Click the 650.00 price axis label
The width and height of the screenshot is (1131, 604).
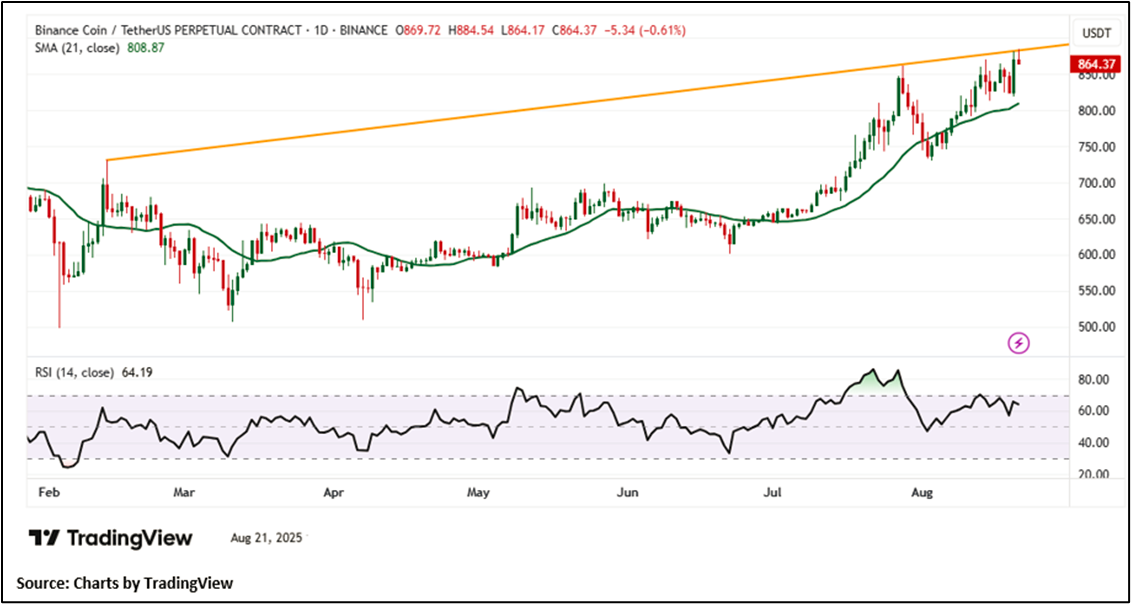(x=1095, y=219)
